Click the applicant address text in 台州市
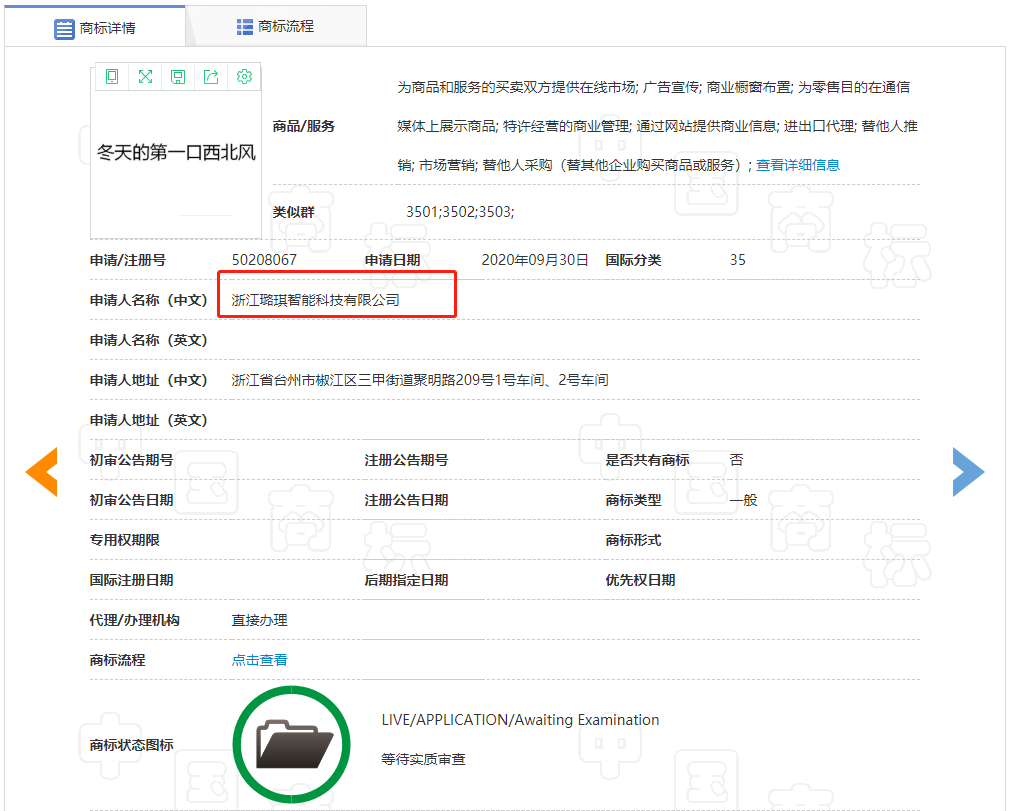The image size is (1010, 811). point(420,380)
